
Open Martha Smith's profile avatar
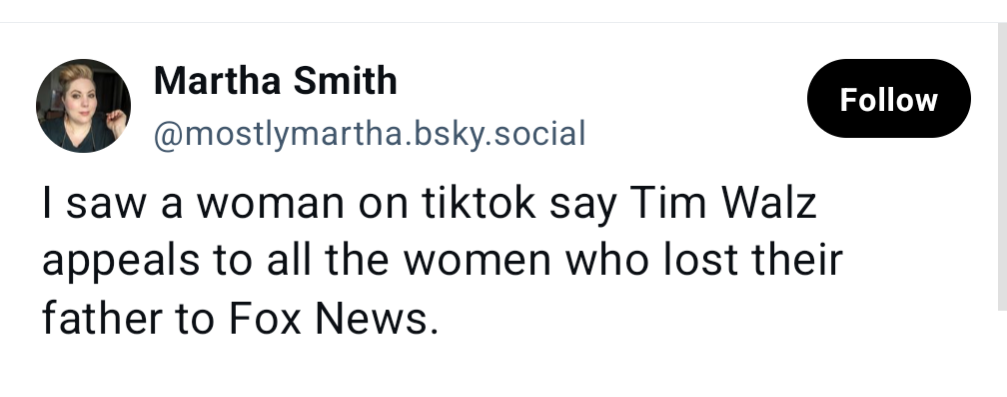click(x=83, y=106)
